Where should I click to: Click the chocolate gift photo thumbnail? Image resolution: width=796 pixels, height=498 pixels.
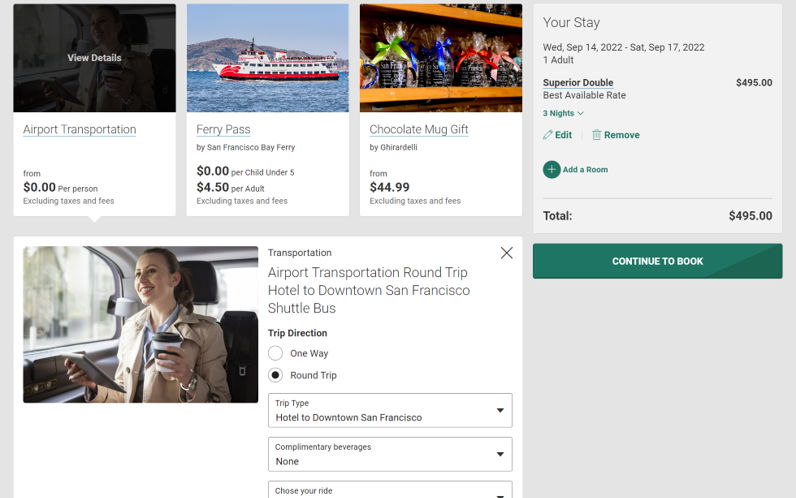point(441,58)
